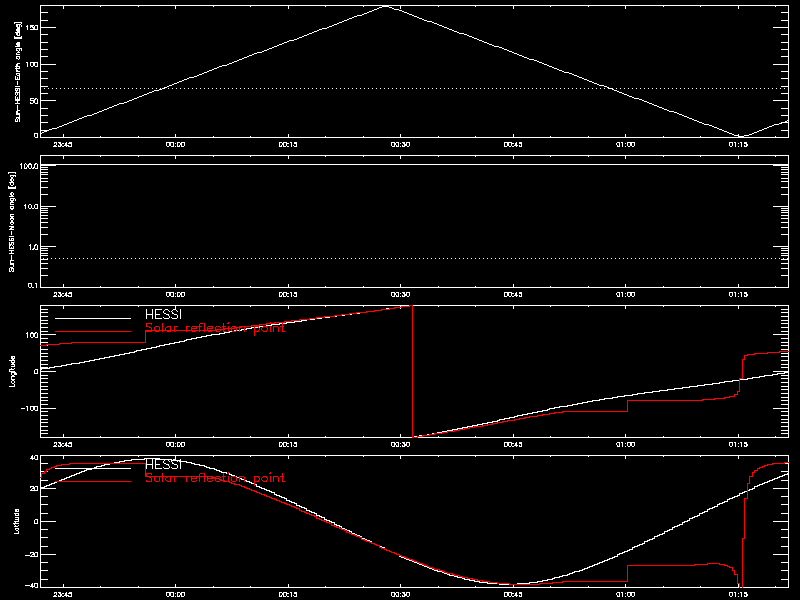Image resolution: width=800 pixels, height=600 pixels.
Task: Click 01:00 time label under Latitude plot
Action: tap(626, 595)
